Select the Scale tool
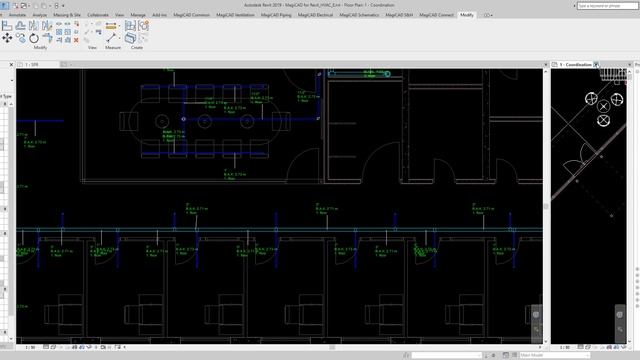 point(68,32)
